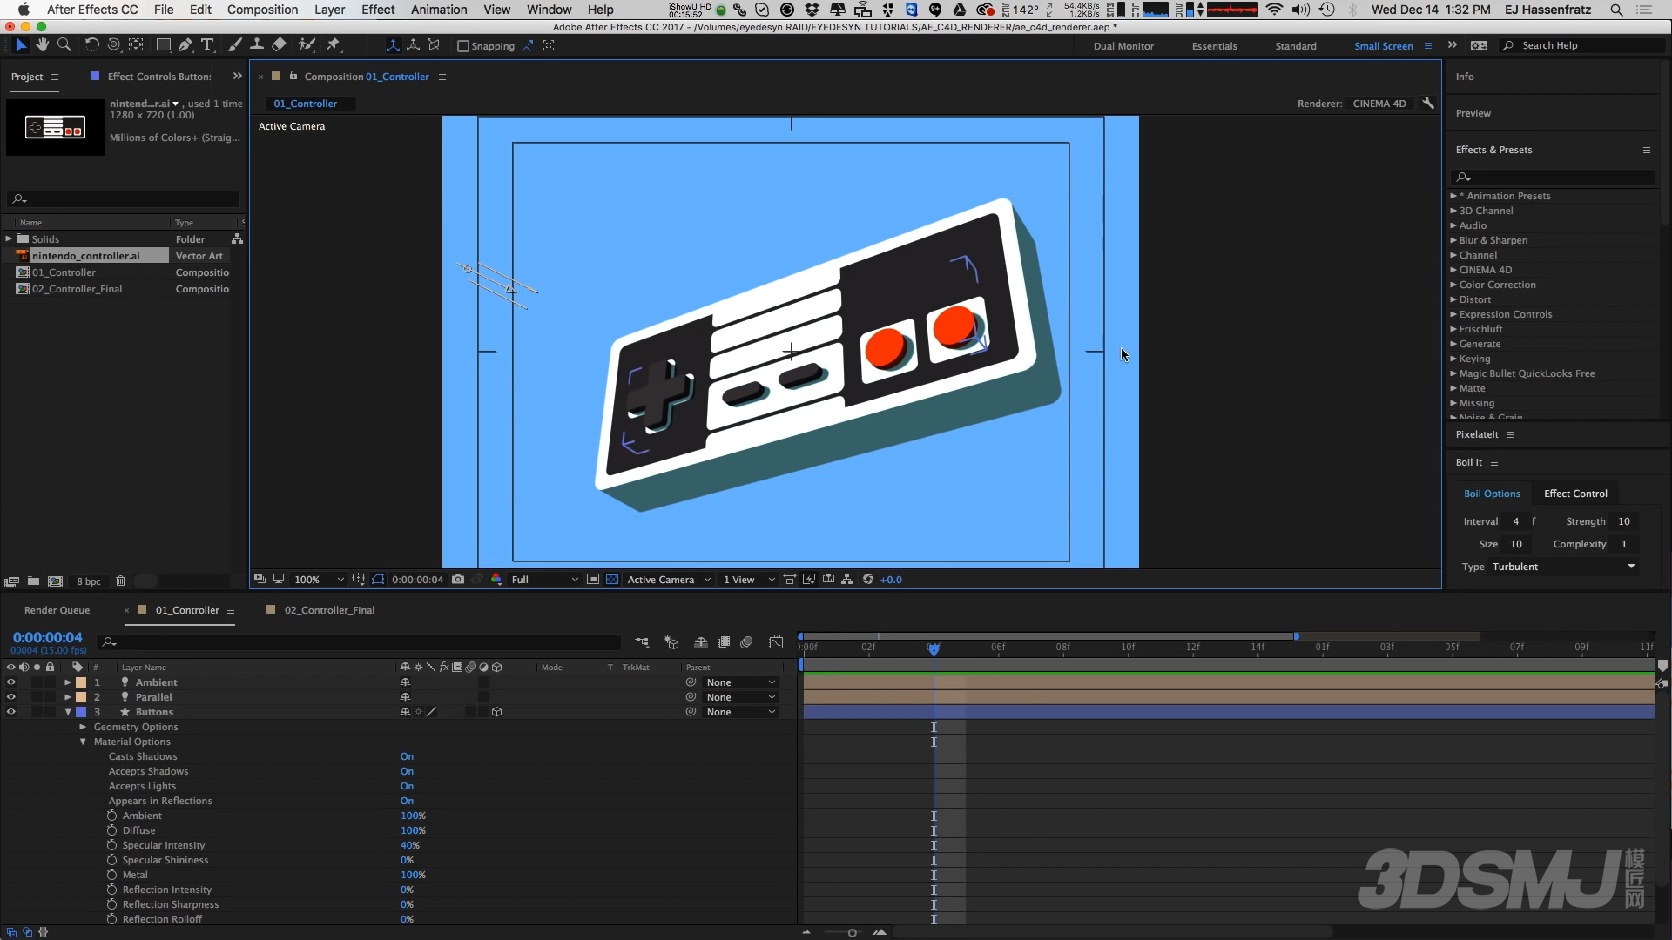The image size is (1672, 940).
Task: Collapse Material Options group
Action: point(83,742)
